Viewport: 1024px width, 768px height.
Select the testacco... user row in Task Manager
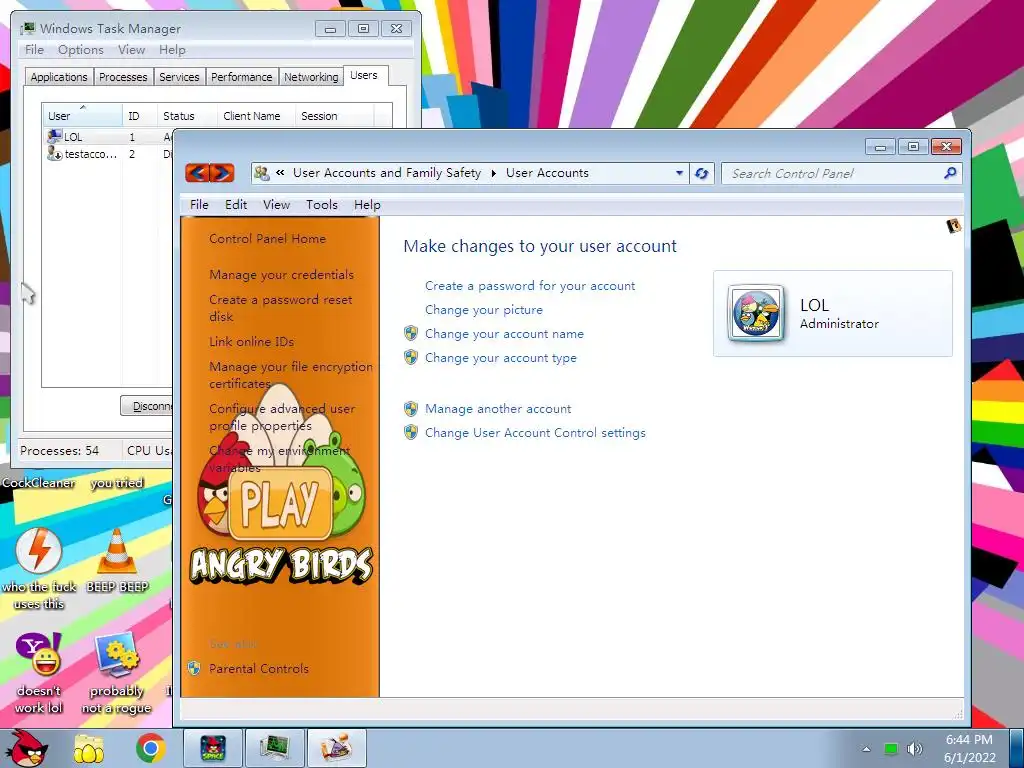click(x=108, y=154)
